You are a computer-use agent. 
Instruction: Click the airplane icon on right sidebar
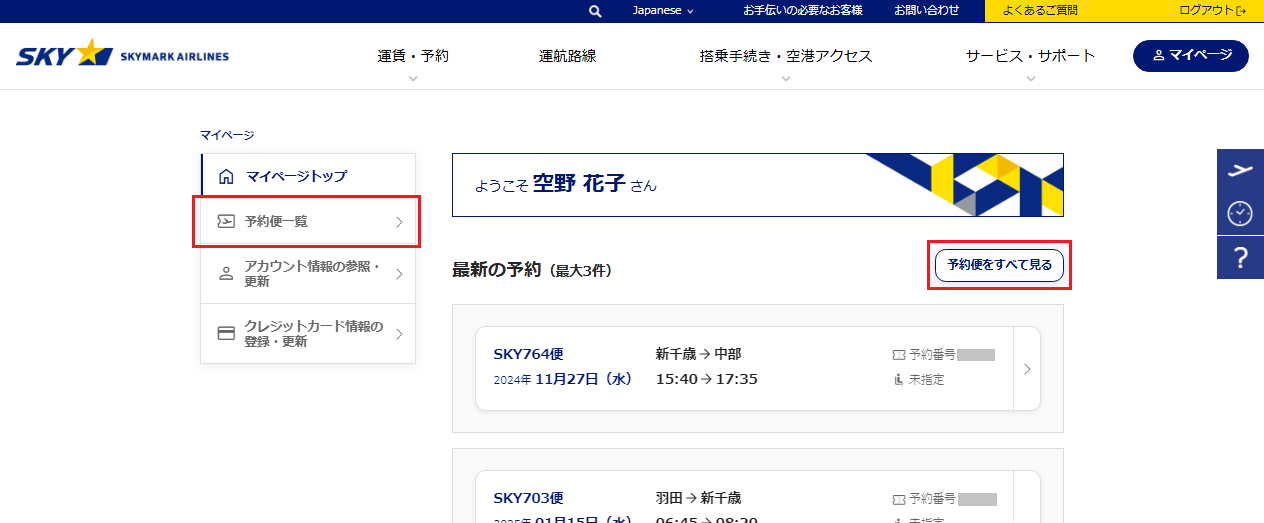1240,169
